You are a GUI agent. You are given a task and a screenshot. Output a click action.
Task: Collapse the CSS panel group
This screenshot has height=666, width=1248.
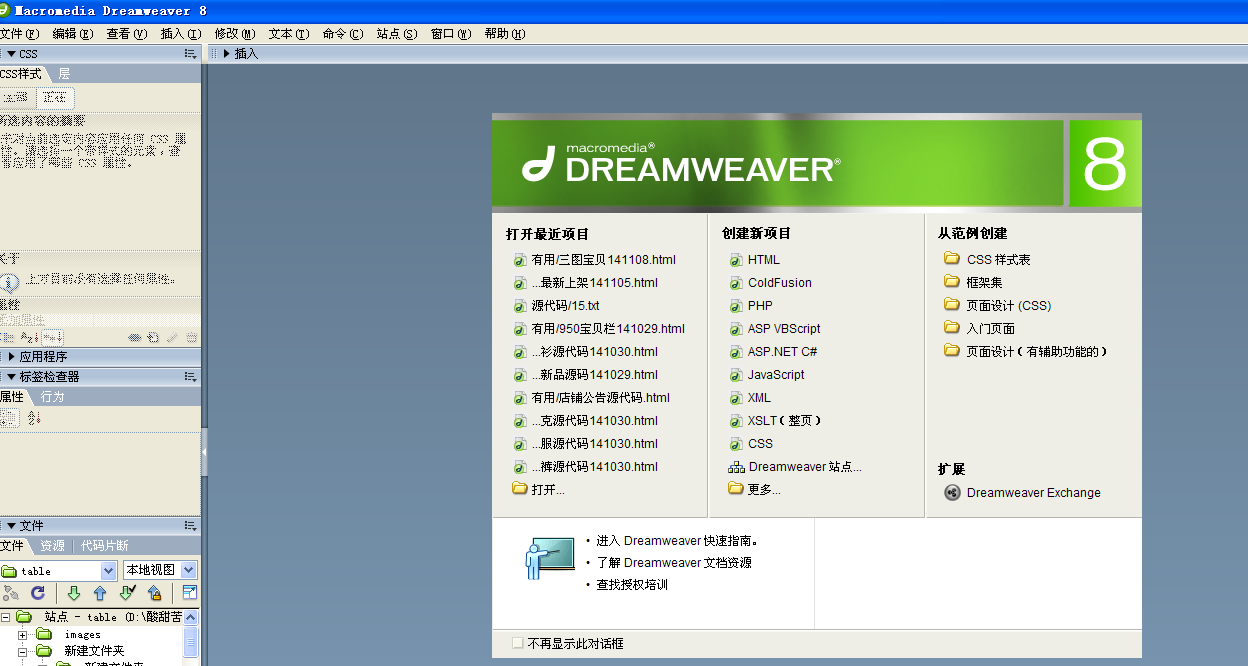coord(11,54)
